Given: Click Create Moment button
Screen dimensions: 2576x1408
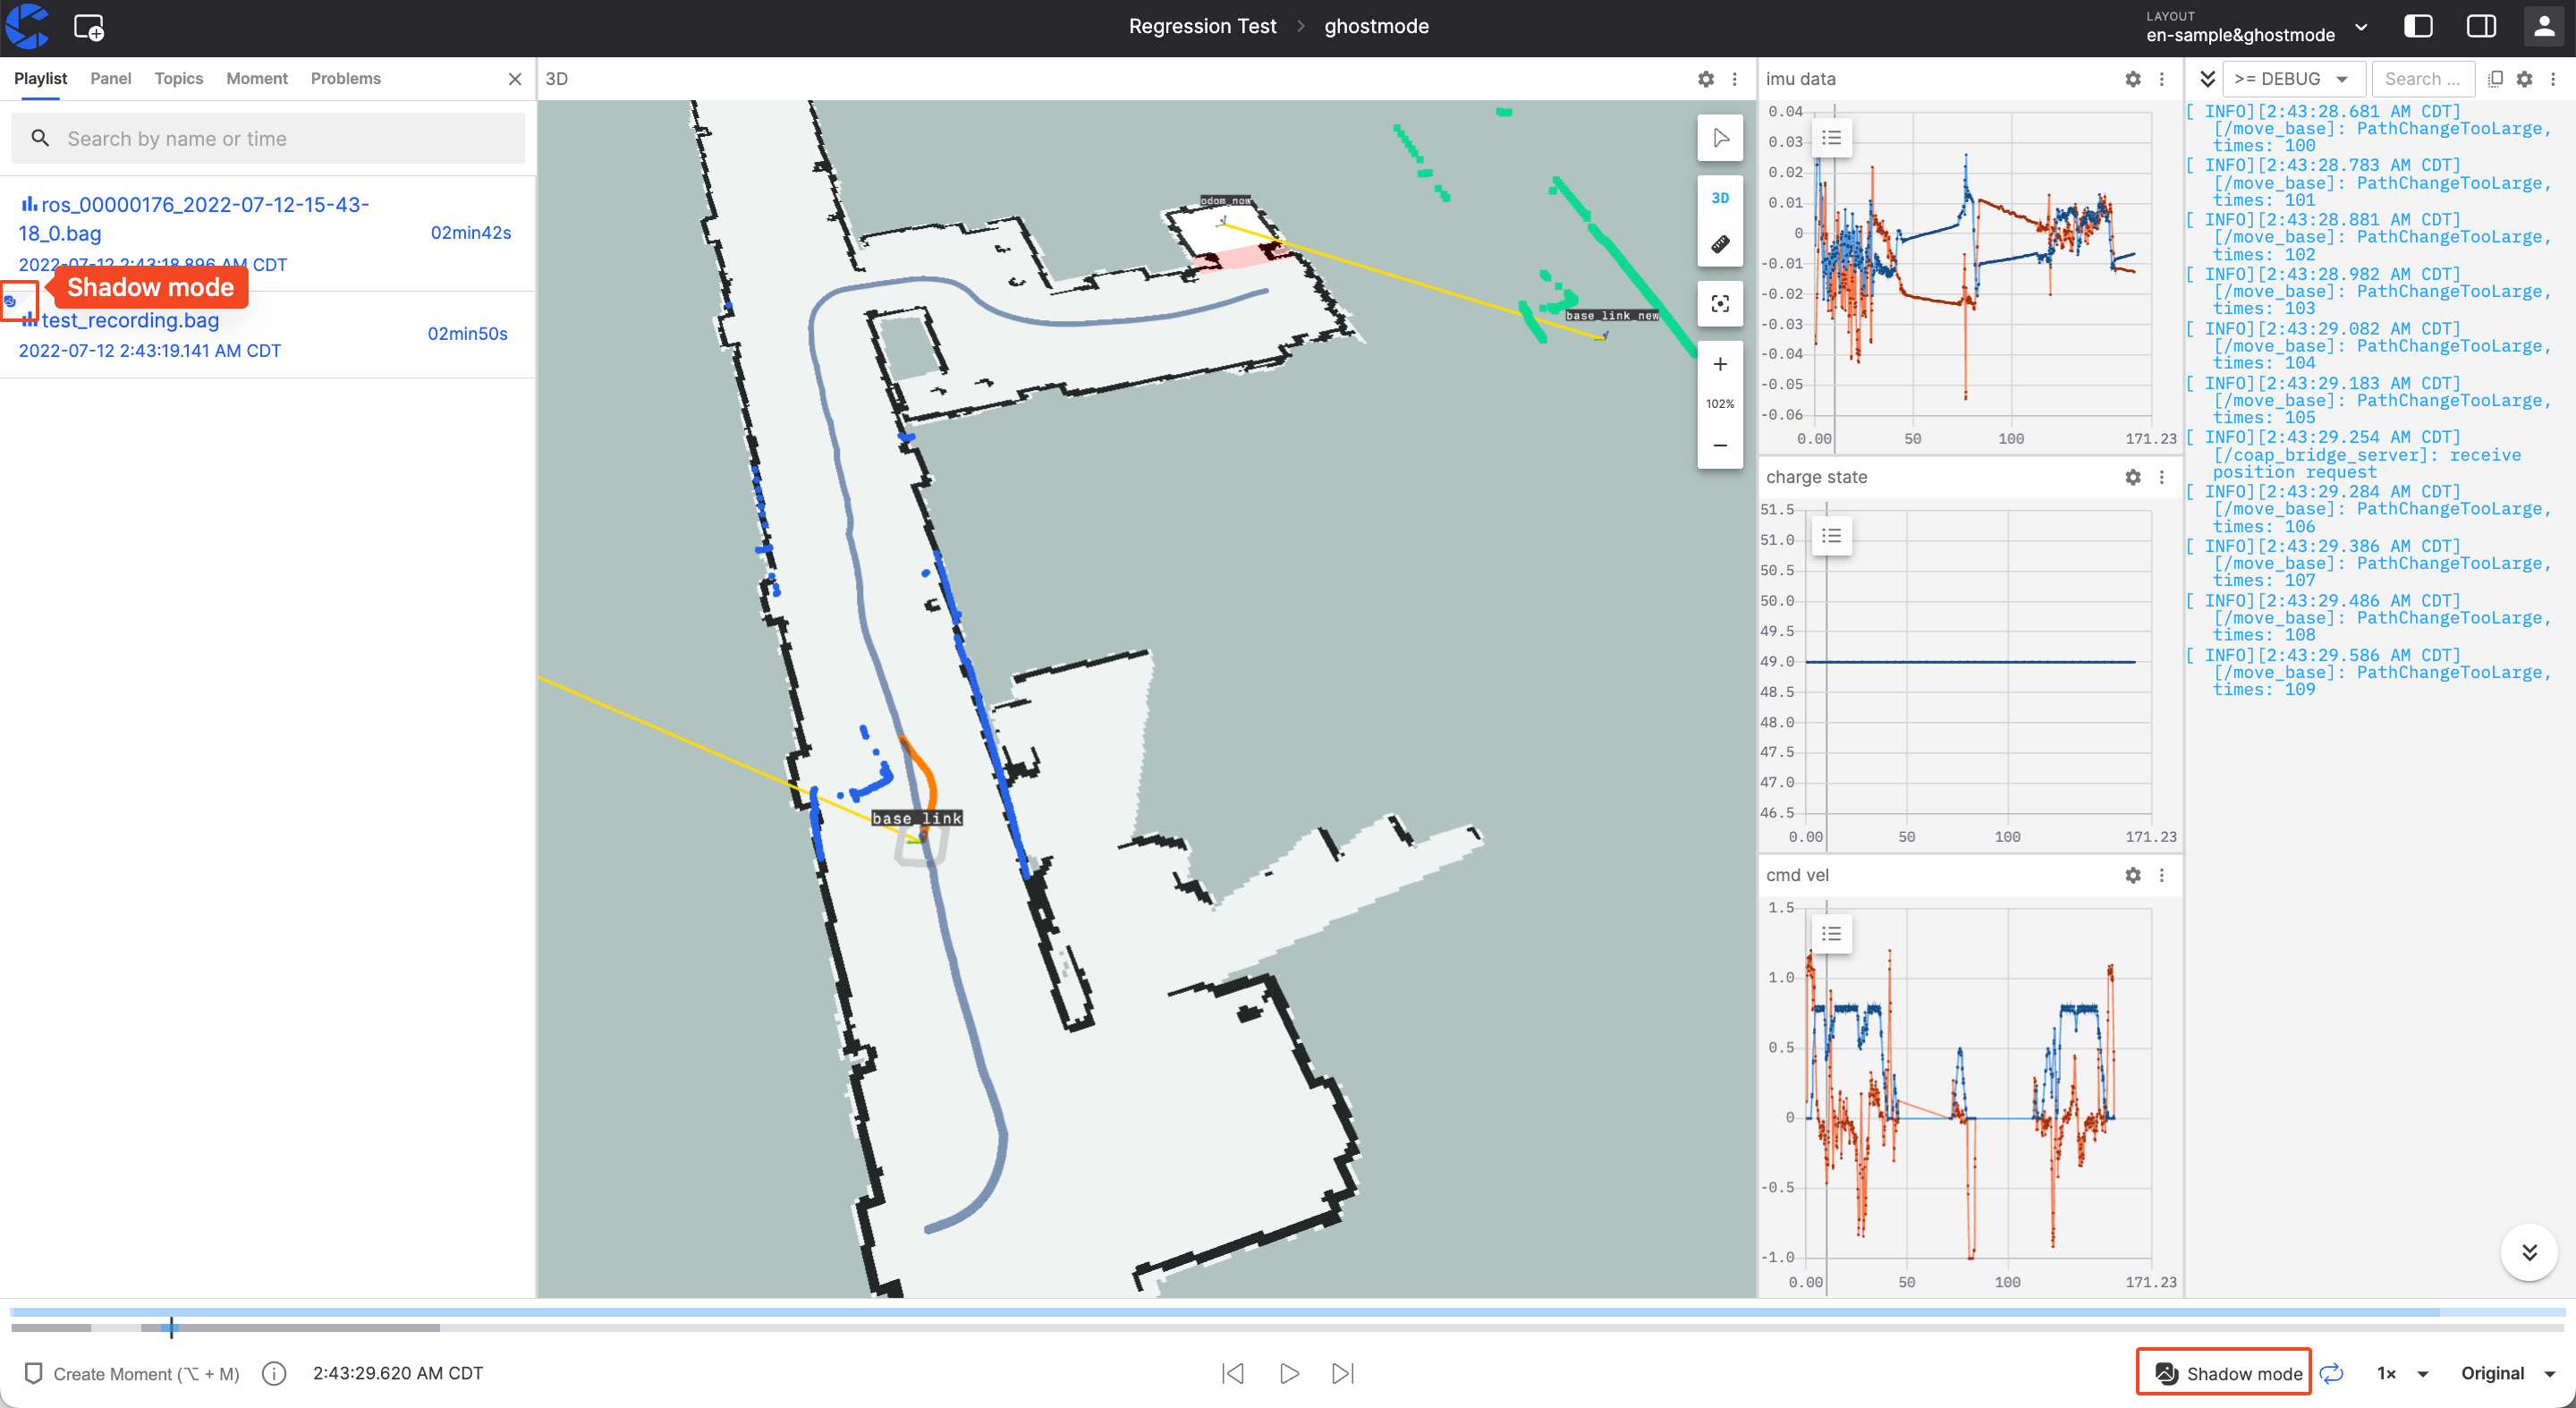Looking at the screenshot, I should tap(132, 1374).
